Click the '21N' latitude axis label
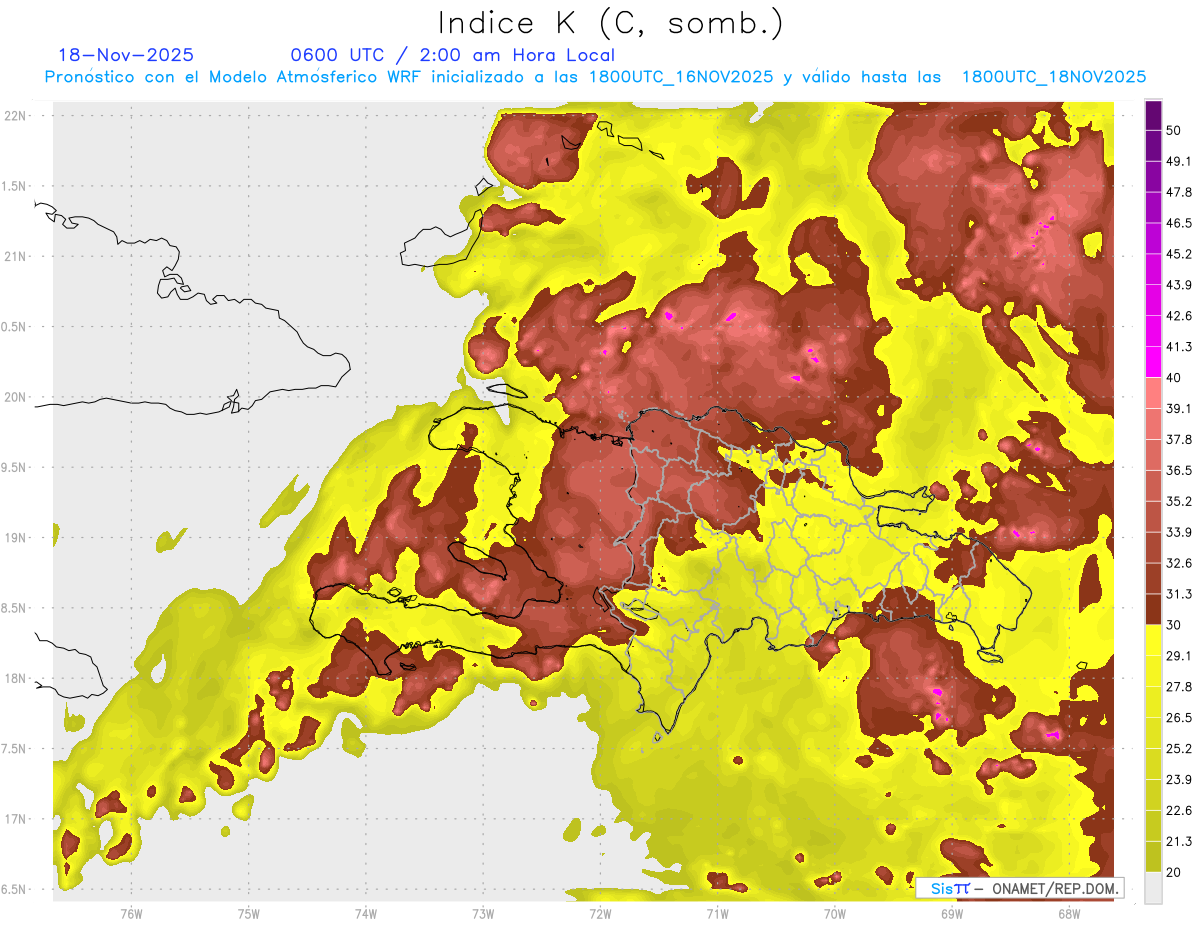 pos(16,256)
